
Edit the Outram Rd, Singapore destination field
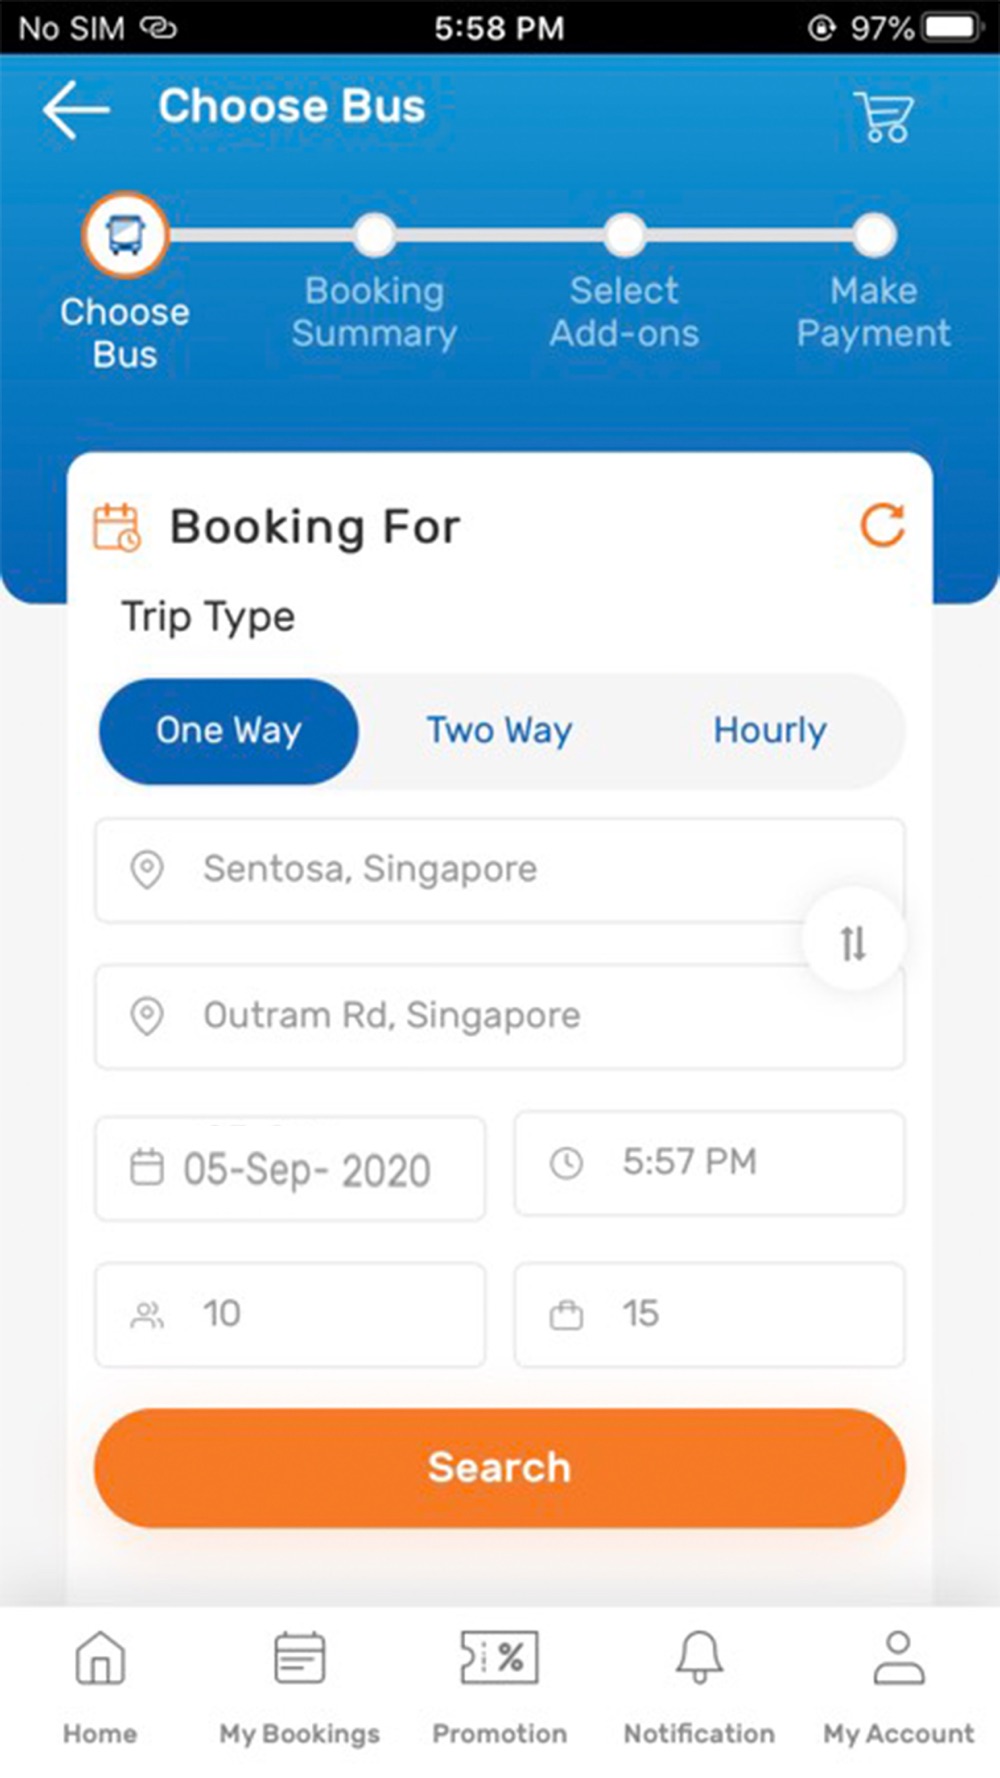tap(450, 1016)
